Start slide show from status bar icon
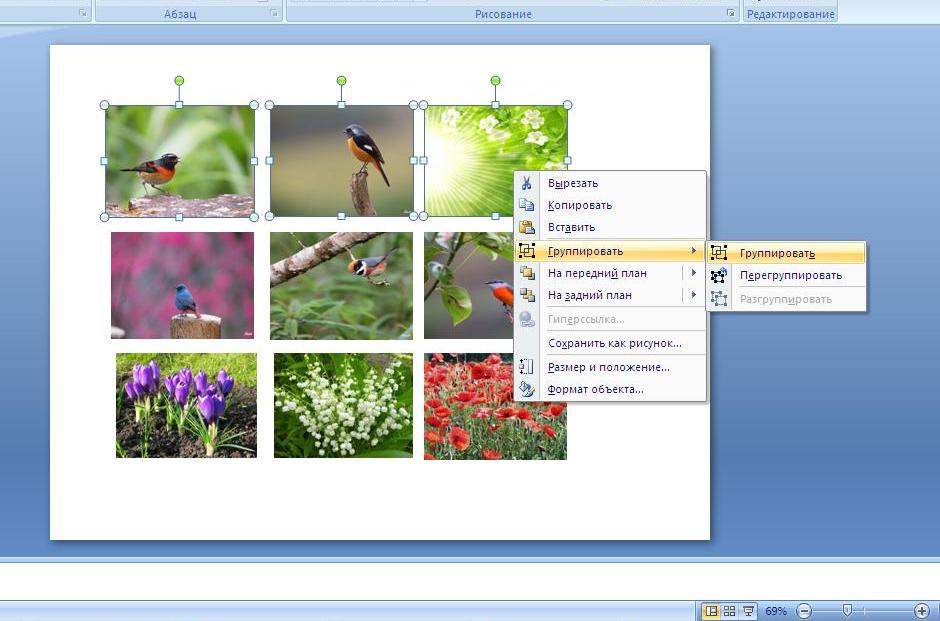This screenshot has width=940, height=621. (x=748, y=611)
